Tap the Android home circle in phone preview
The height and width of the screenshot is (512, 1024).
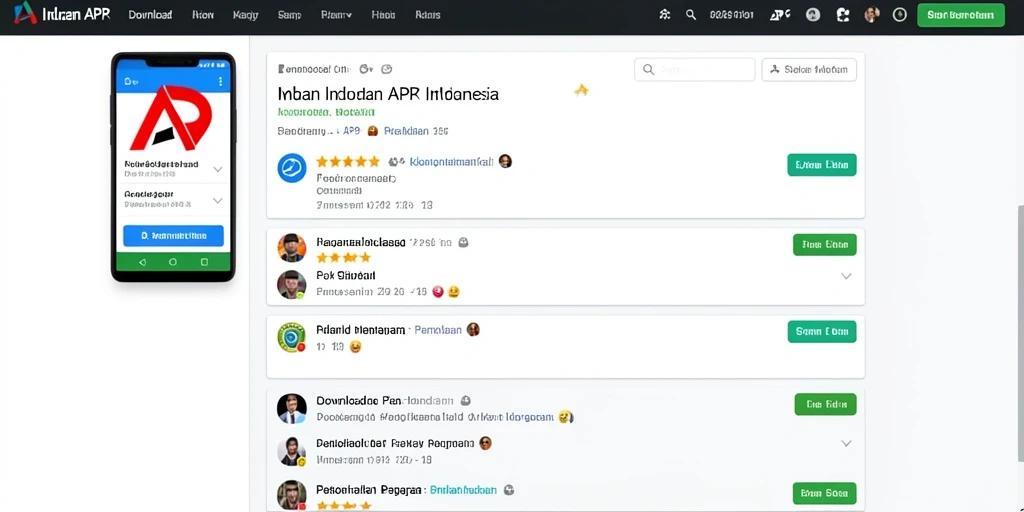(x=173, y=262)
